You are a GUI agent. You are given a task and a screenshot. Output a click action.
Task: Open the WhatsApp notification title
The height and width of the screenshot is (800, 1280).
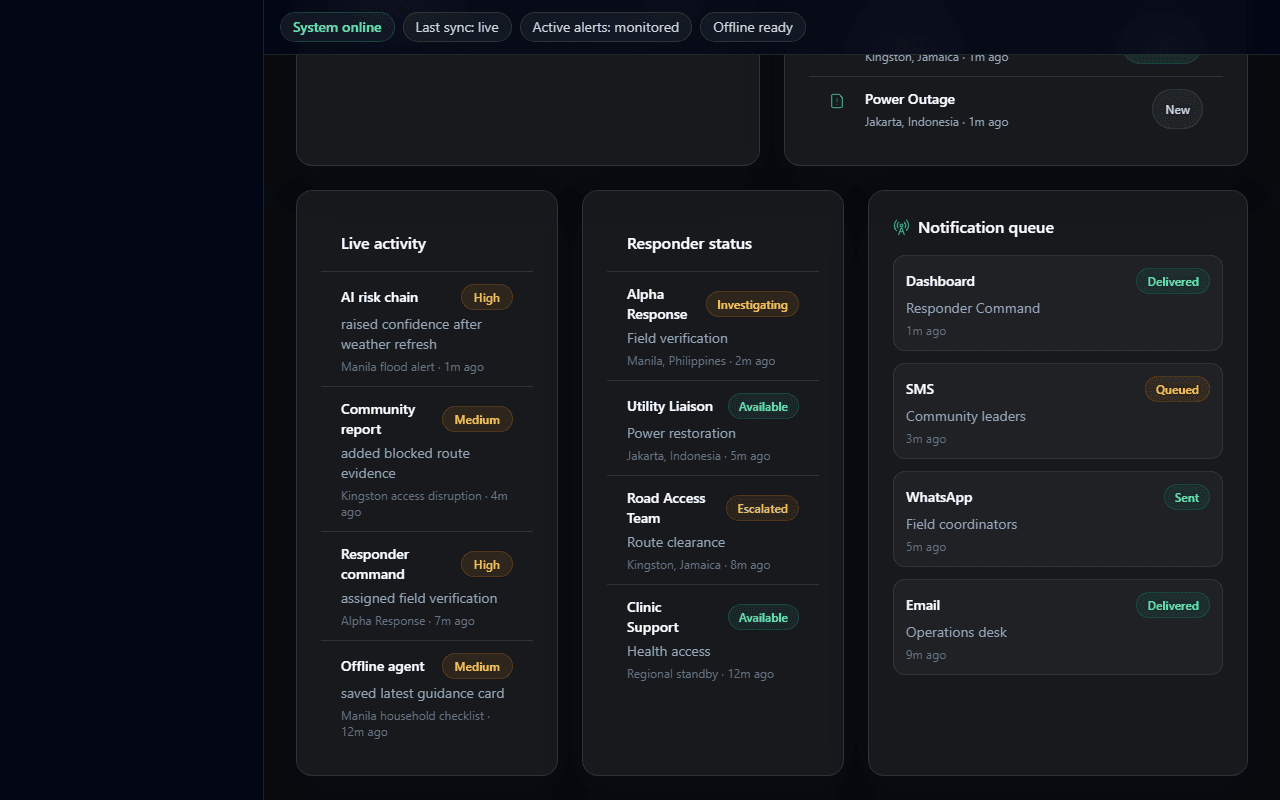pos(939,497)
